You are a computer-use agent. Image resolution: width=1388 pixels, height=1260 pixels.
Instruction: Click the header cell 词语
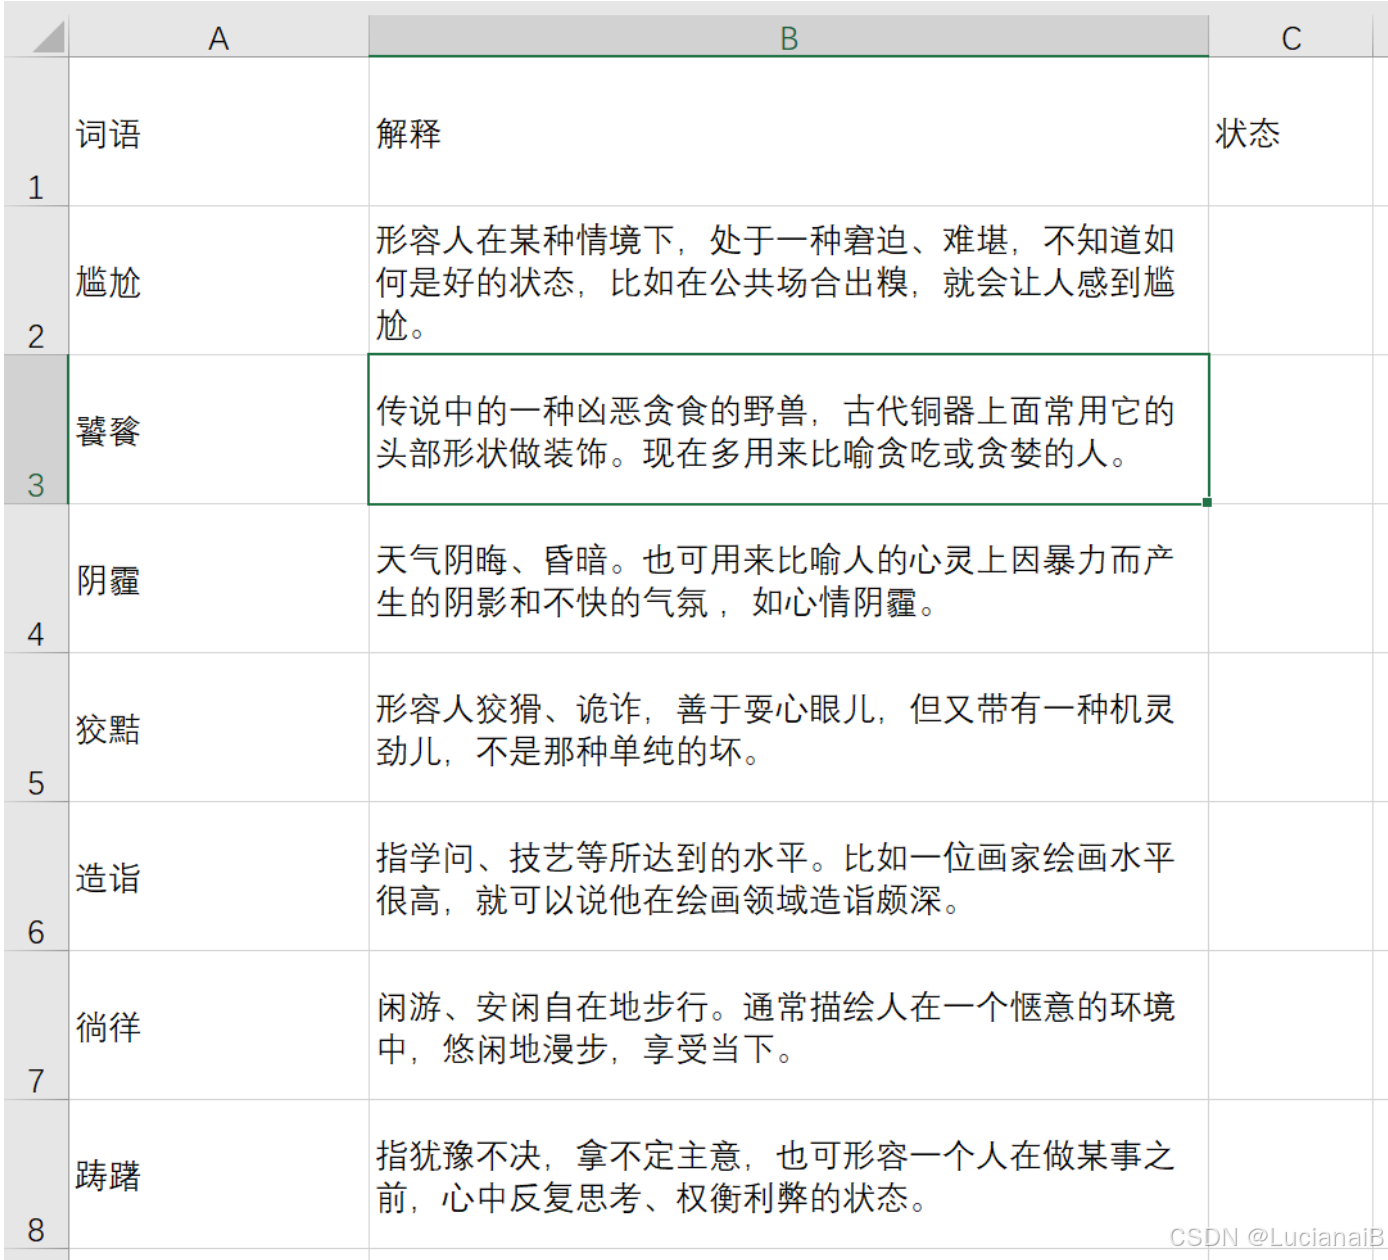218,132
